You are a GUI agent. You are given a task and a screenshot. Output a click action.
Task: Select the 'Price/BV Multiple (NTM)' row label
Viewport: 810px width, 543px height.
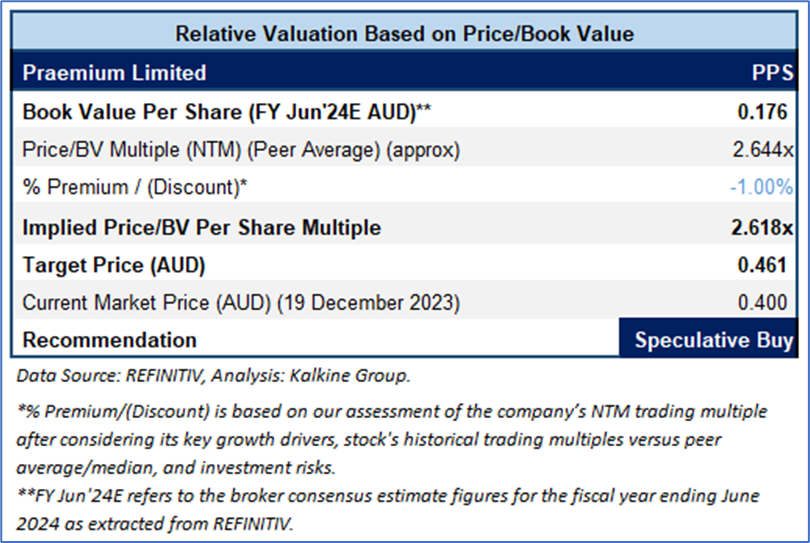point(240,150)
